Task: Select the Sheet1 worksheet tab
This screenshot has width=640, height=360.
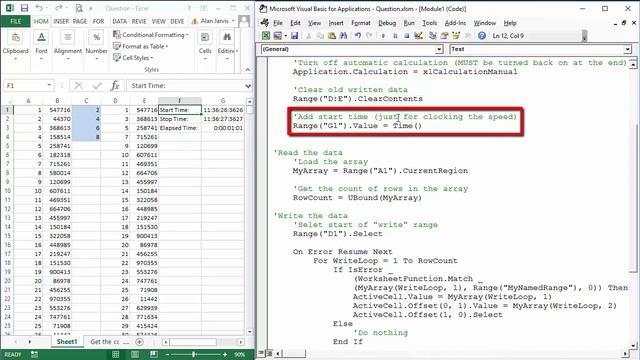Action: [67, 342]
